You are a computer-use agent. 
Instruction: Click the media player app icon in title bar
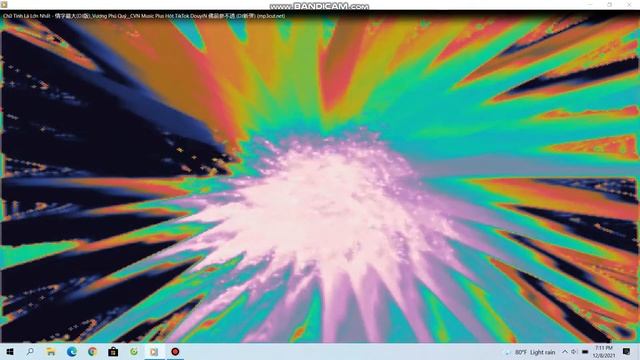pyautogui.click(x=4, y=4)
